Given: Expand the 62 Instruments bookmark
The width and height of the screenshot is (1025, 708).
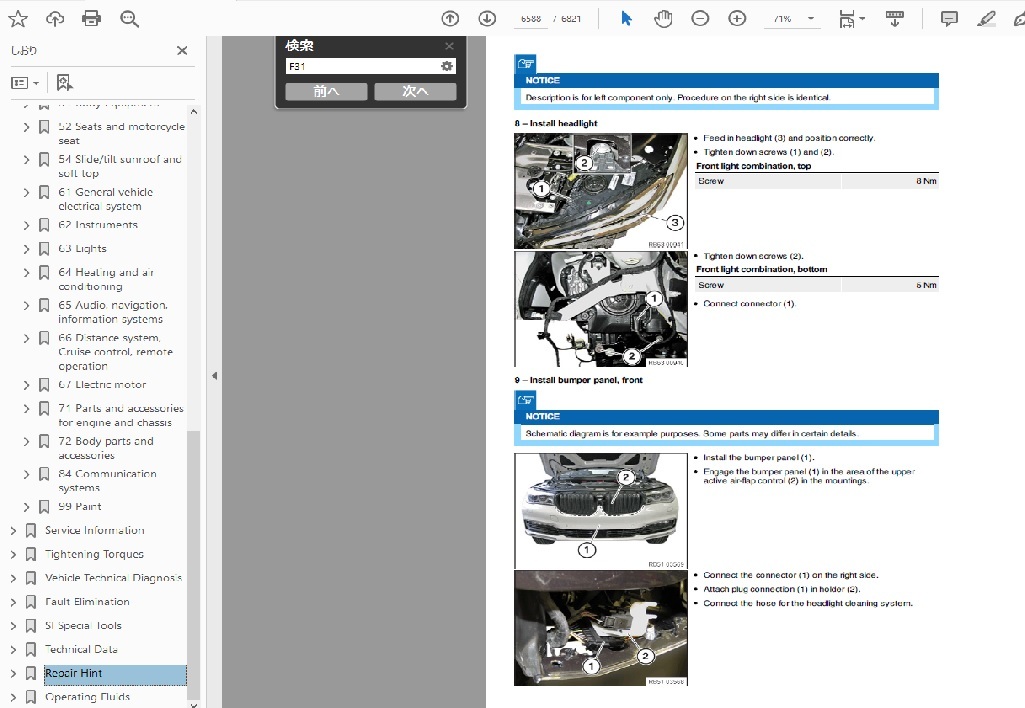Looking at the screenshot, I should click(26, 225).
